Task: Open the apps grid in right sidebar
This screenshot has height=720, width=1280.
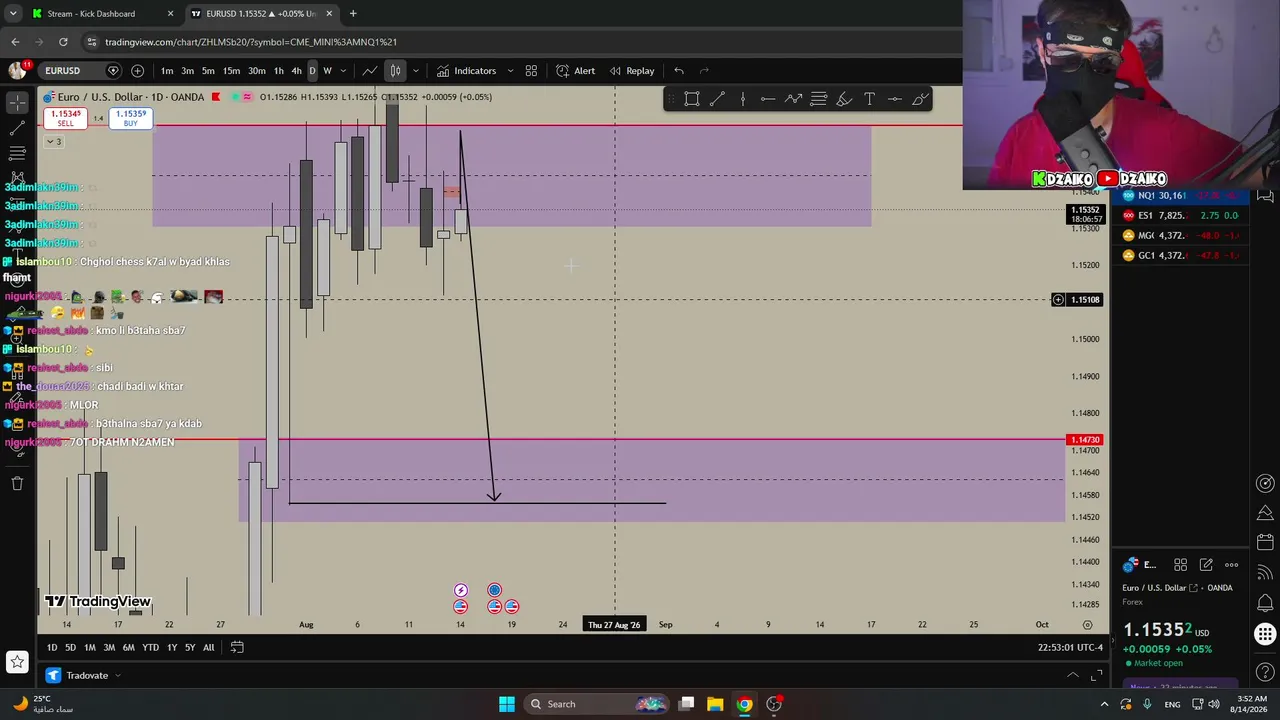Action: coord(1265,634)
